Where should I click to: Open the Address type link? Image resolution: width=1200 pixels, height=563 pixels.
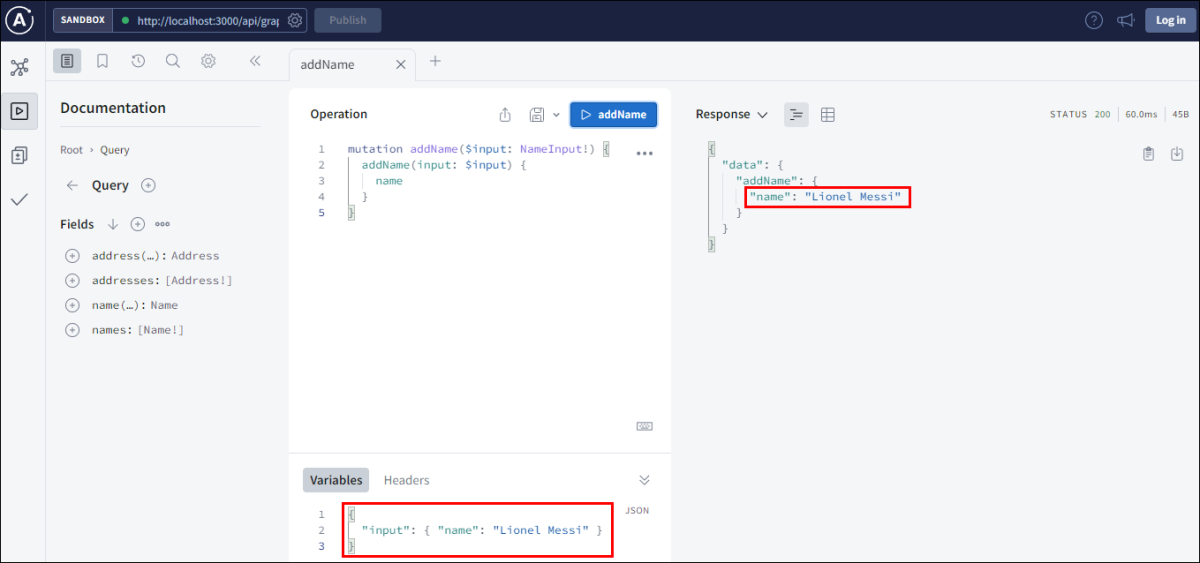(195, 256)
